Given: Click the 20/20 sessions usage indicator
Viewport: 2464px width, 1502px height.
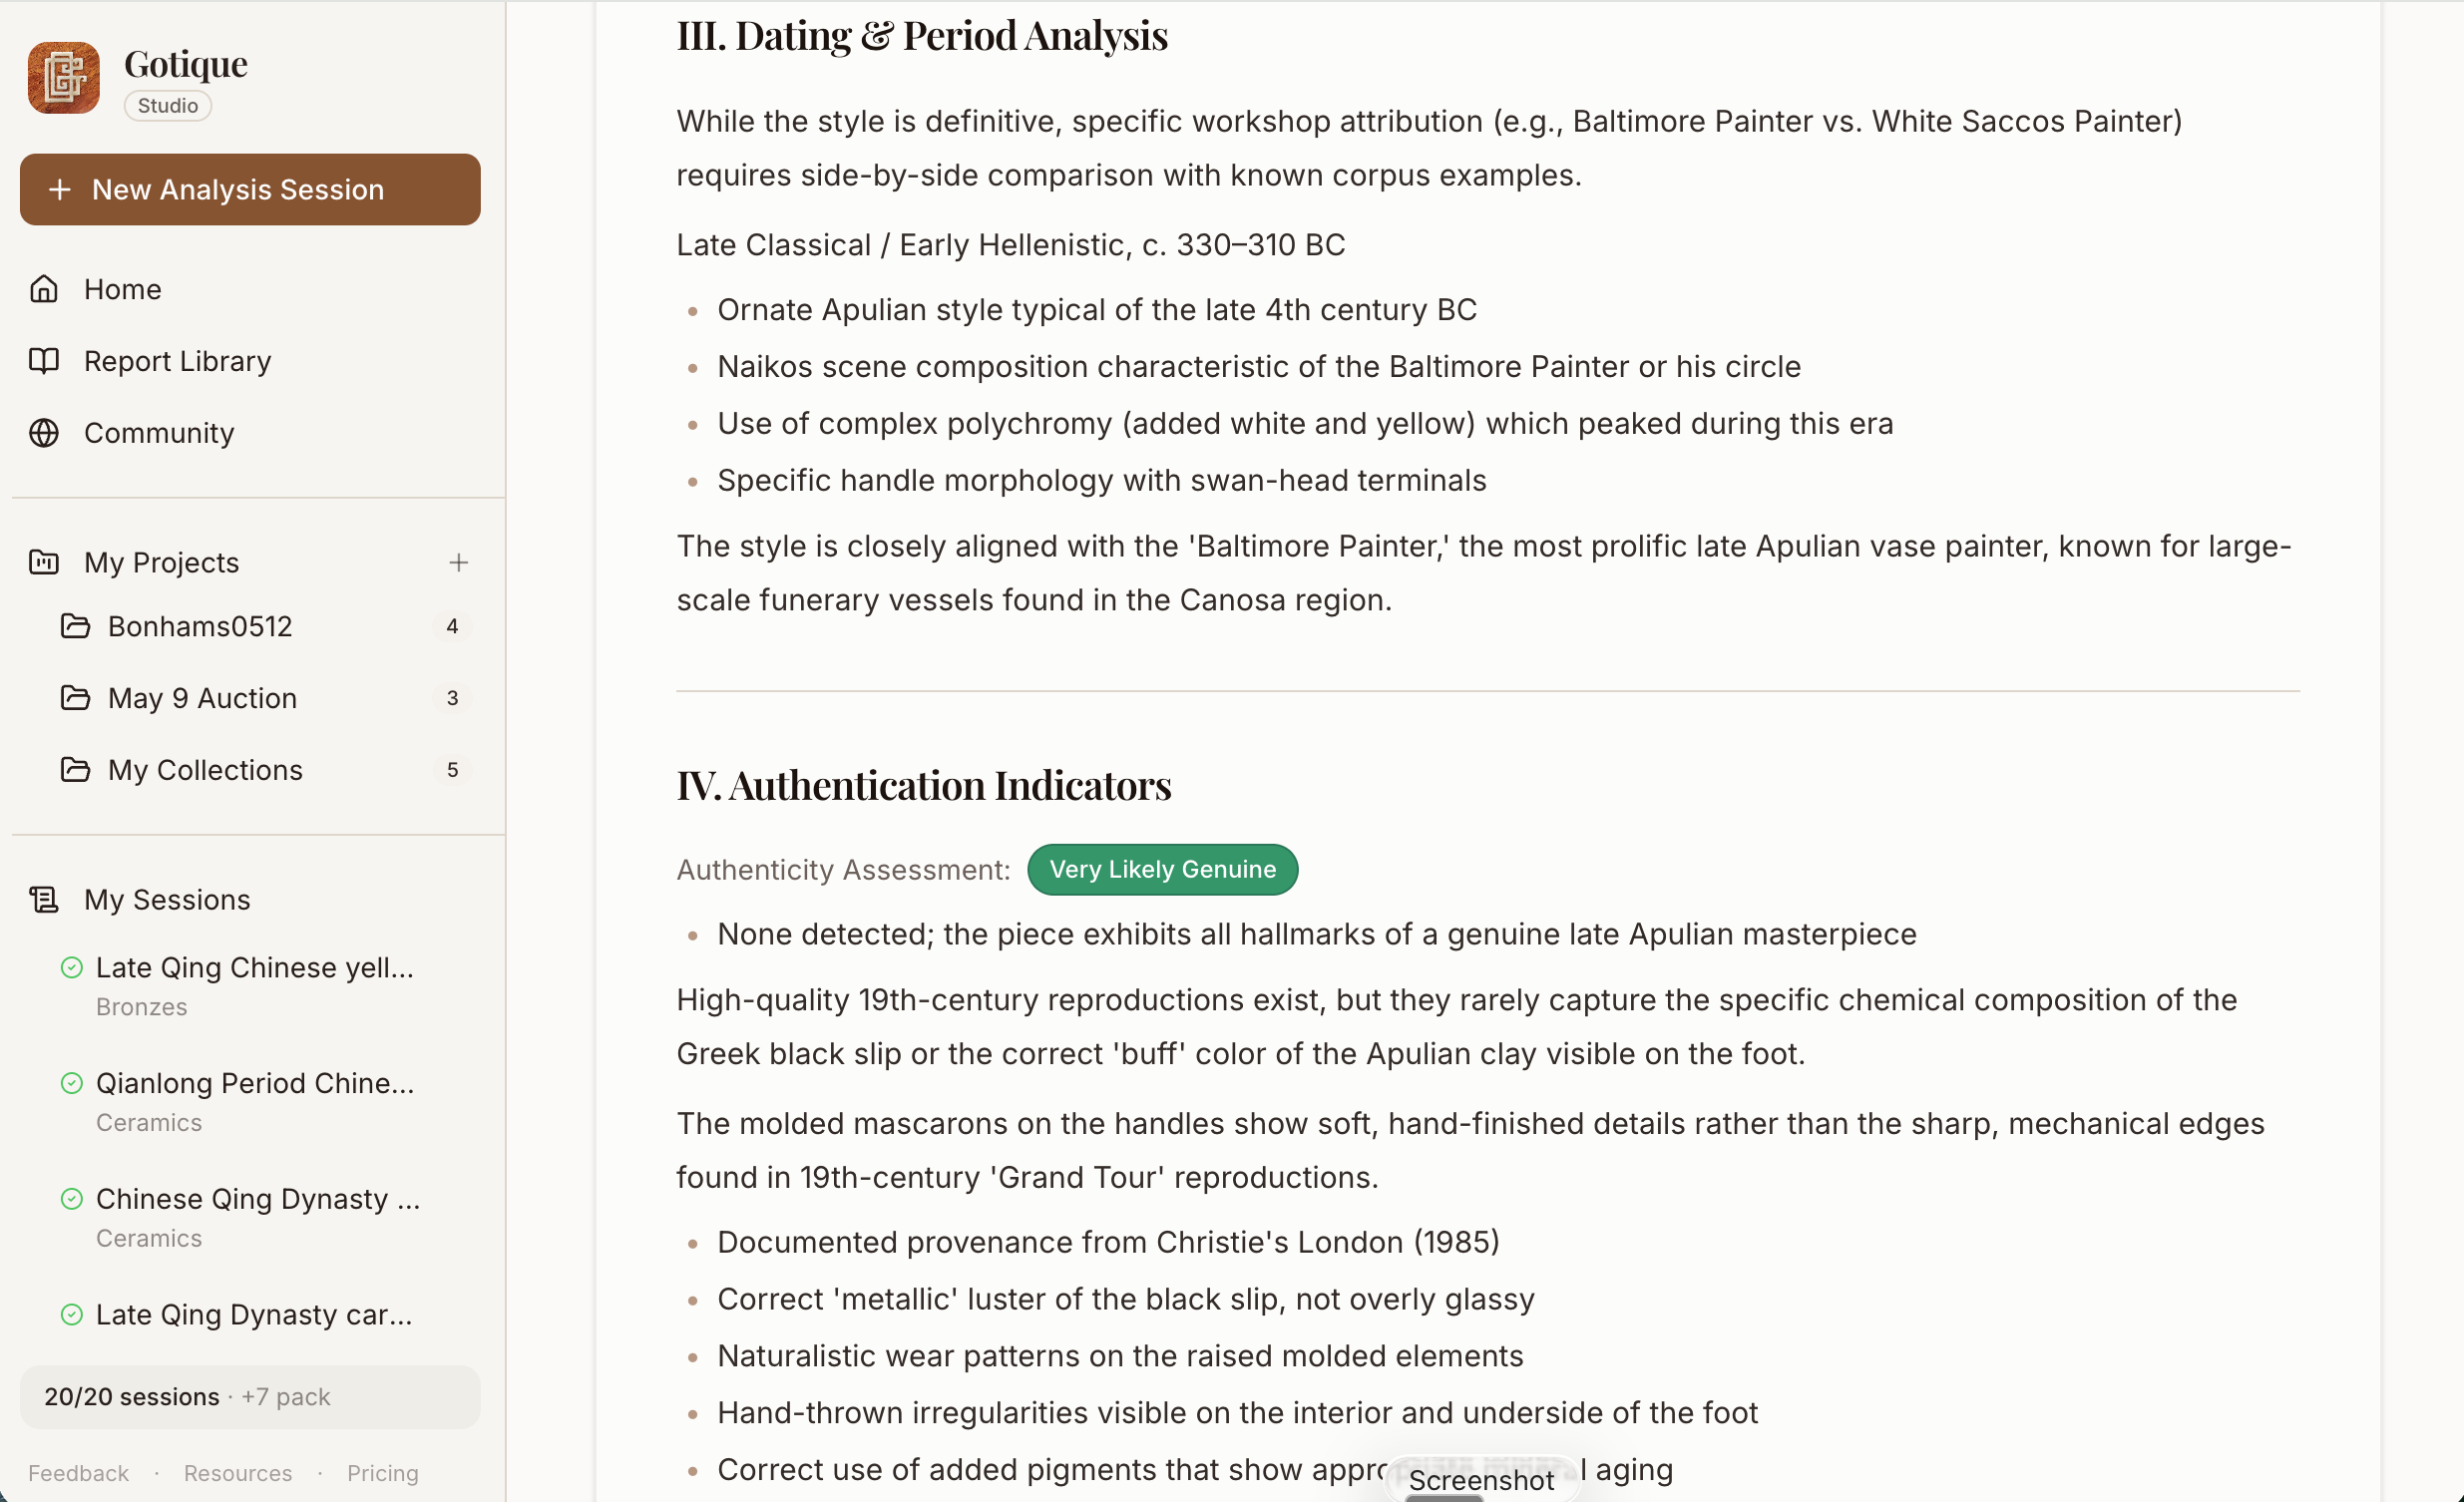Looking at the screenshot, I should coord(250,1396).
